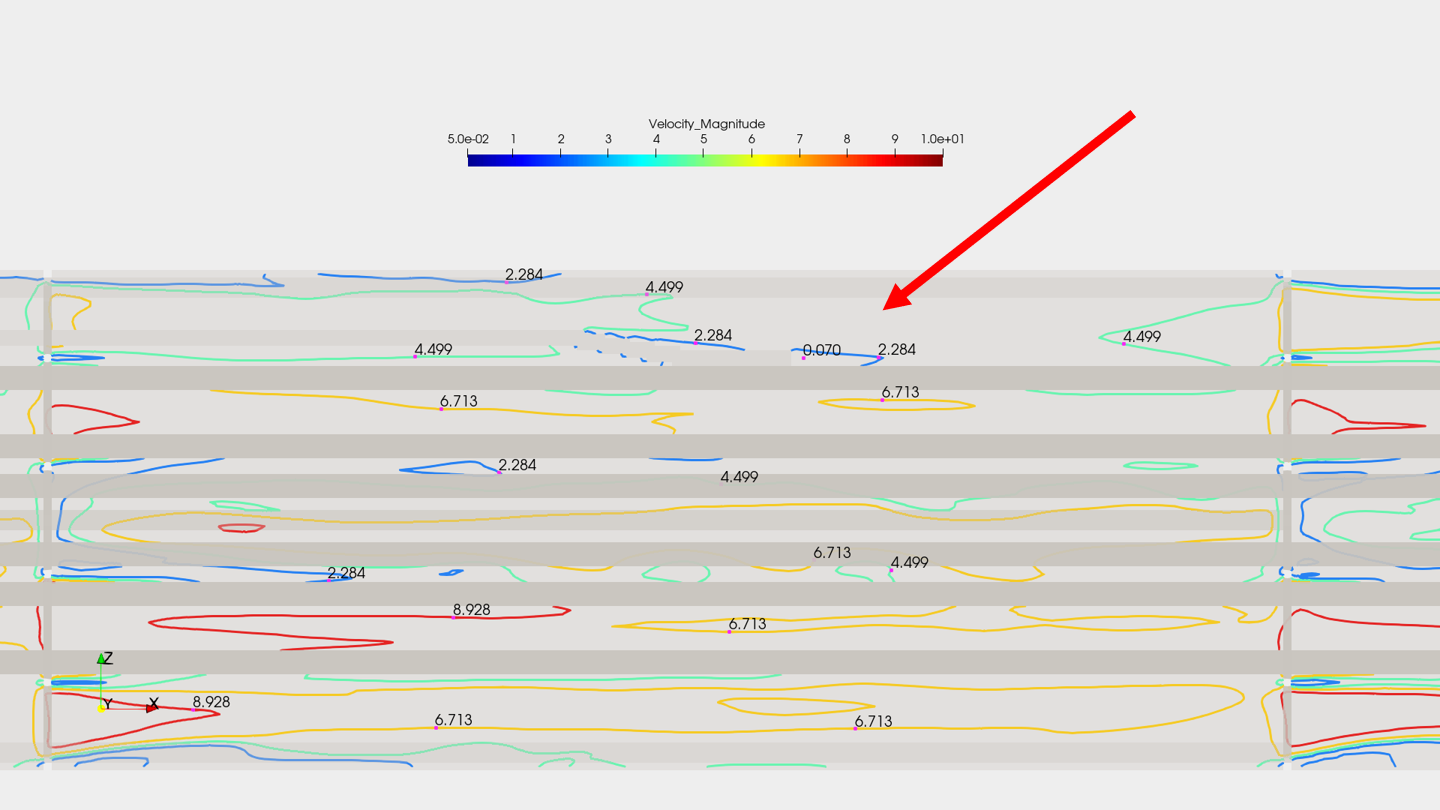Click the dark red end of the color bar
Viewport: 1440px width, 810px height.
pos(935,159)
